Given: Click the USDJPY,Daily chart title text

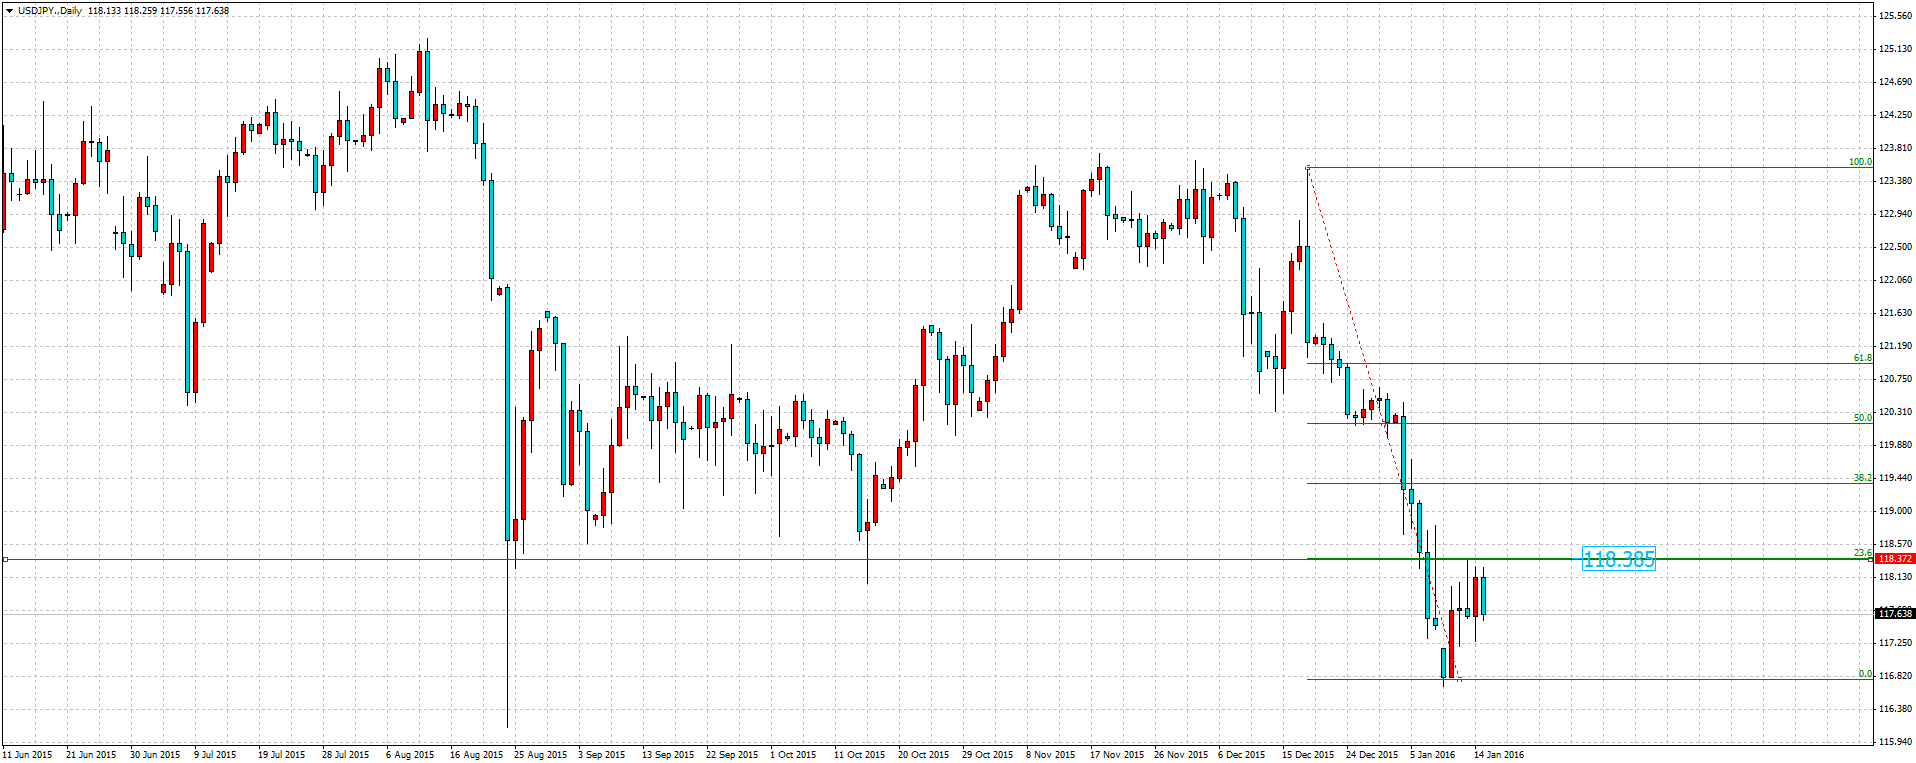Looking at the screenshot, I should tap(50, 11).
